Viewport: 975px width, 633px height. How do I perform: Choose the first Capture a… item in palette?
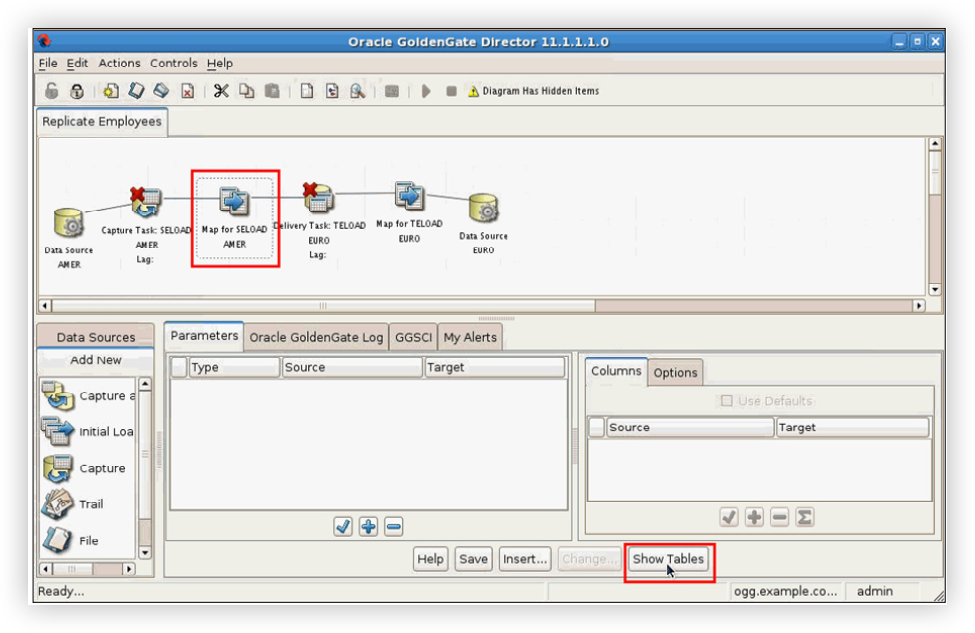coord(88,396)
